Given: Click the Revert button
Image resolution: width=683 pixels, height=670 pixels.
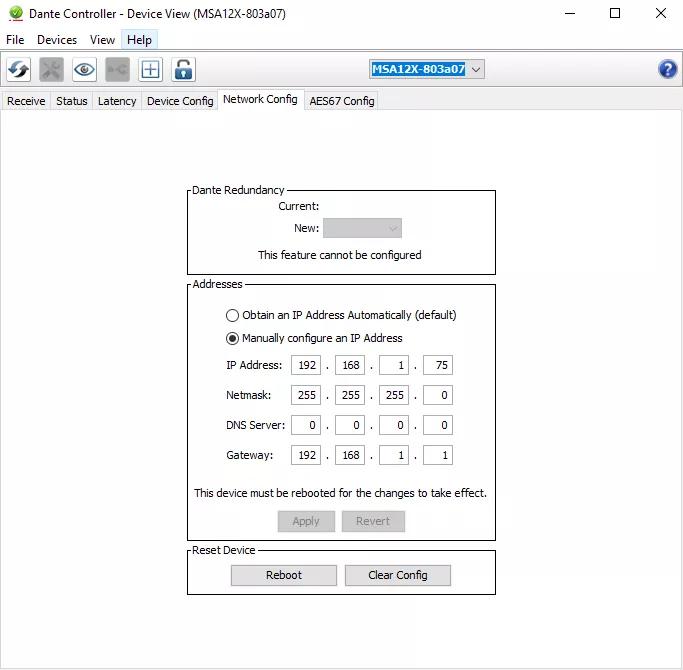Looking at the screenshot, I should [x=373, y=521].
